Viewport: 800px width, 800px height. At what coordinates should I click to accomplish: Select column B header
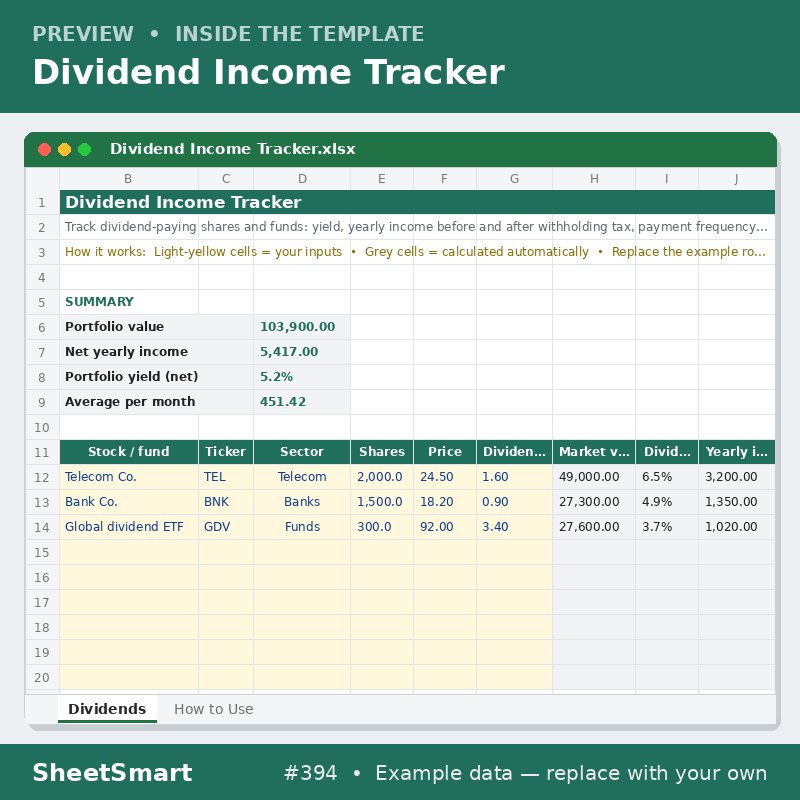tap(129, 179)
